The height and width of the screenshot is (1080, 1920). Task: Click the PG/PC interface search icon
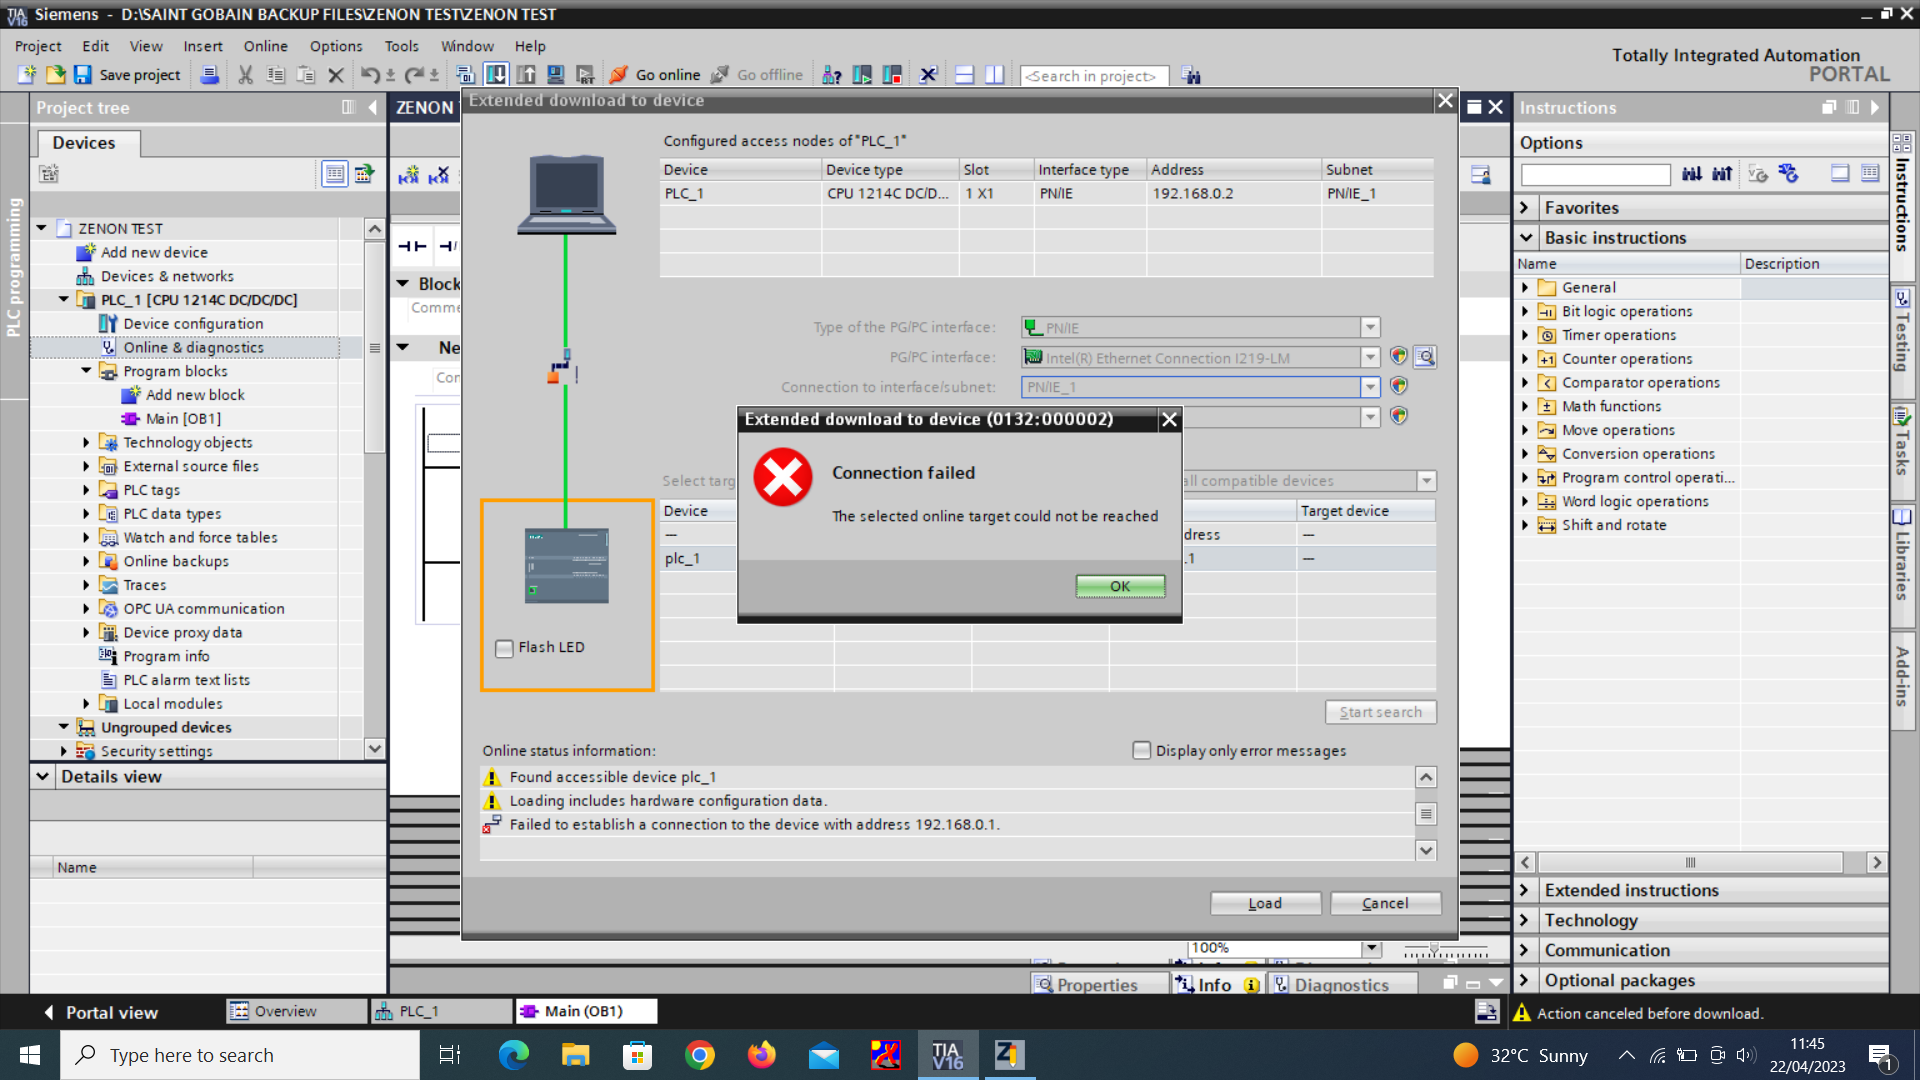coord(1426,357)
